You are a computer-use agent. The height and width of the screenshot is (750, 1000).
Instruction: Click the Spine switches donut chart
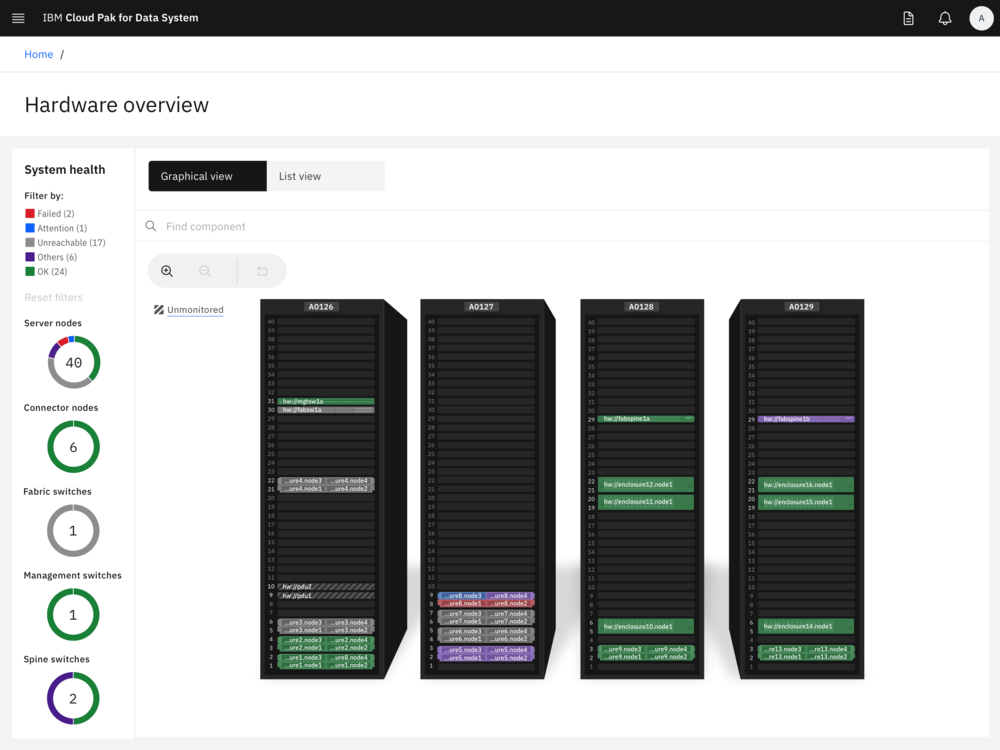[73, 698]
